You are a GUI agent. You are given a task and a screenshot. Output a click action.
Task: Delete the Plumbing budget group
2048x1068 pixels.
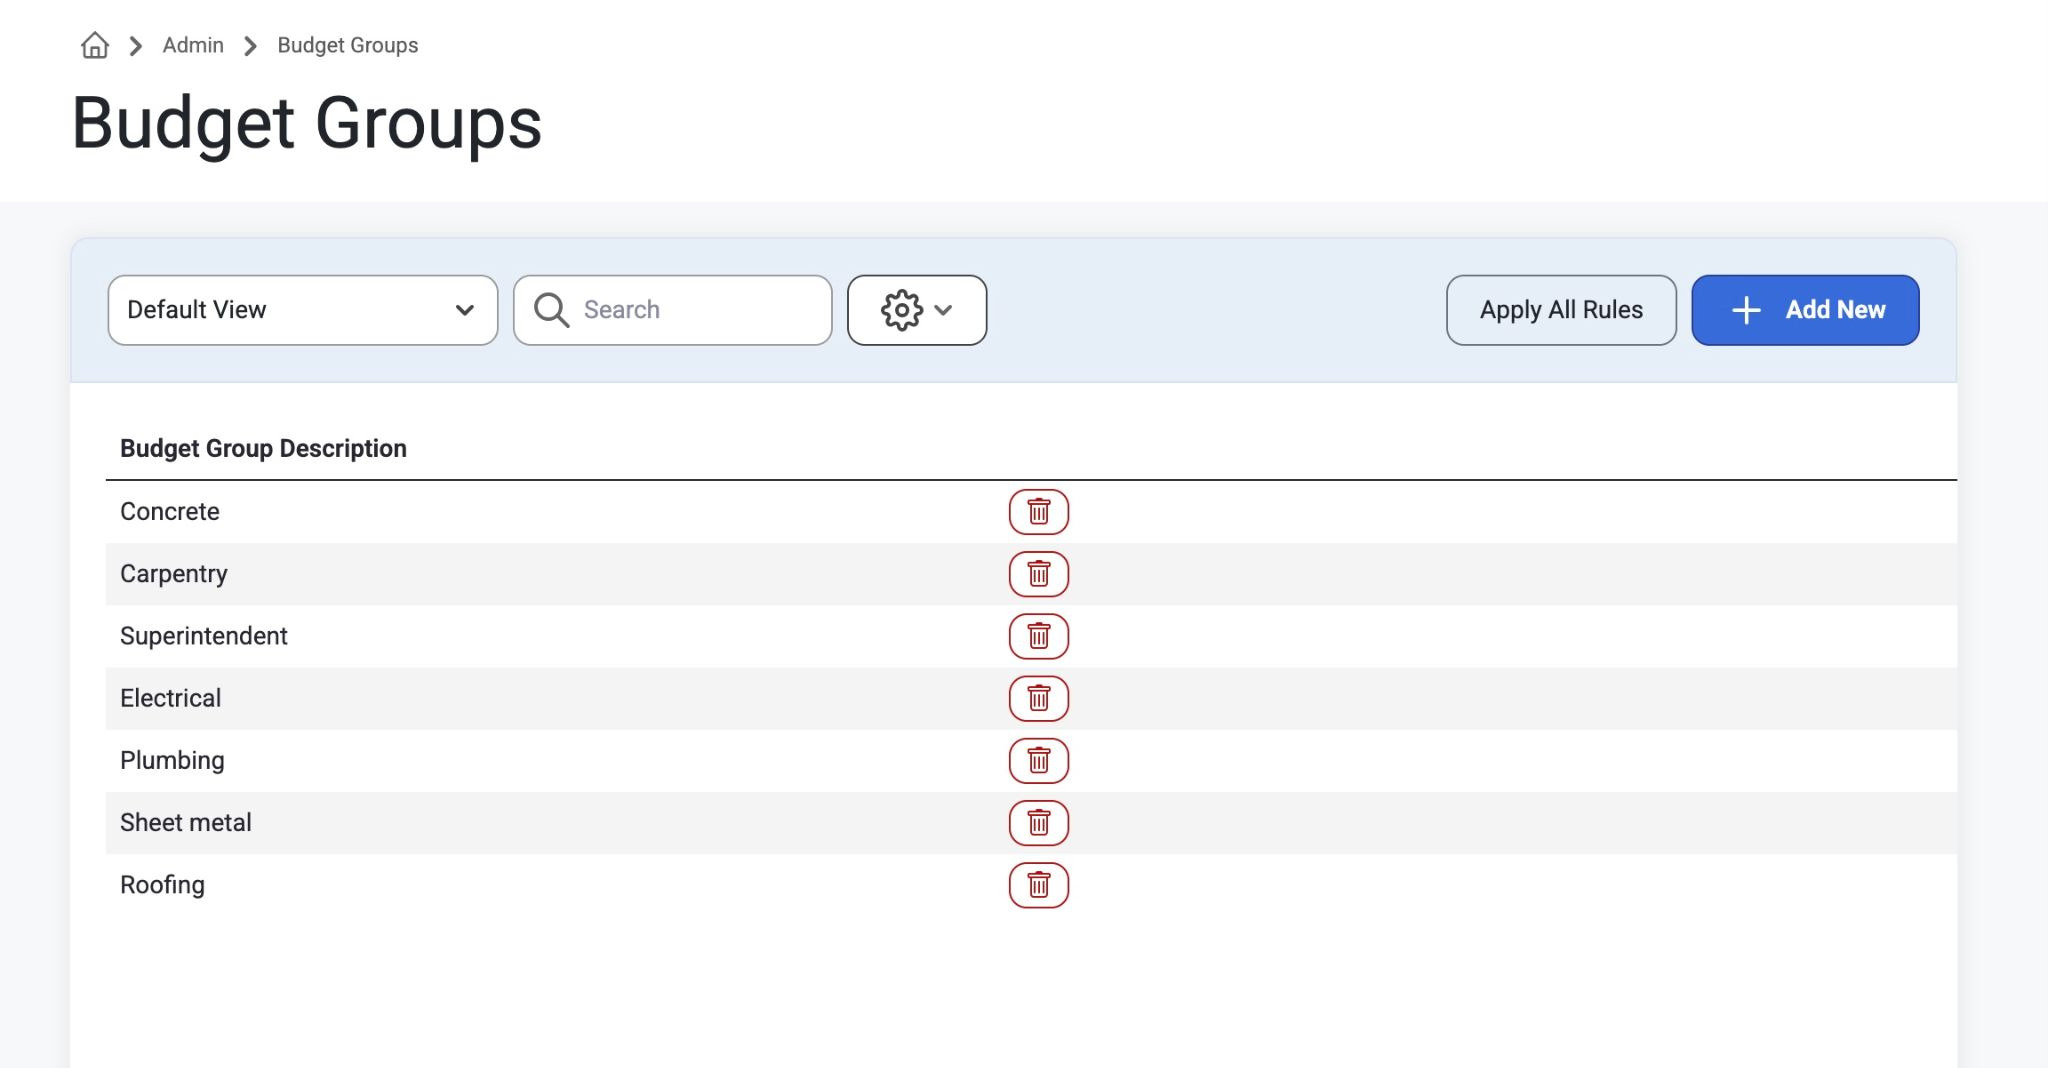[1039, 761]
